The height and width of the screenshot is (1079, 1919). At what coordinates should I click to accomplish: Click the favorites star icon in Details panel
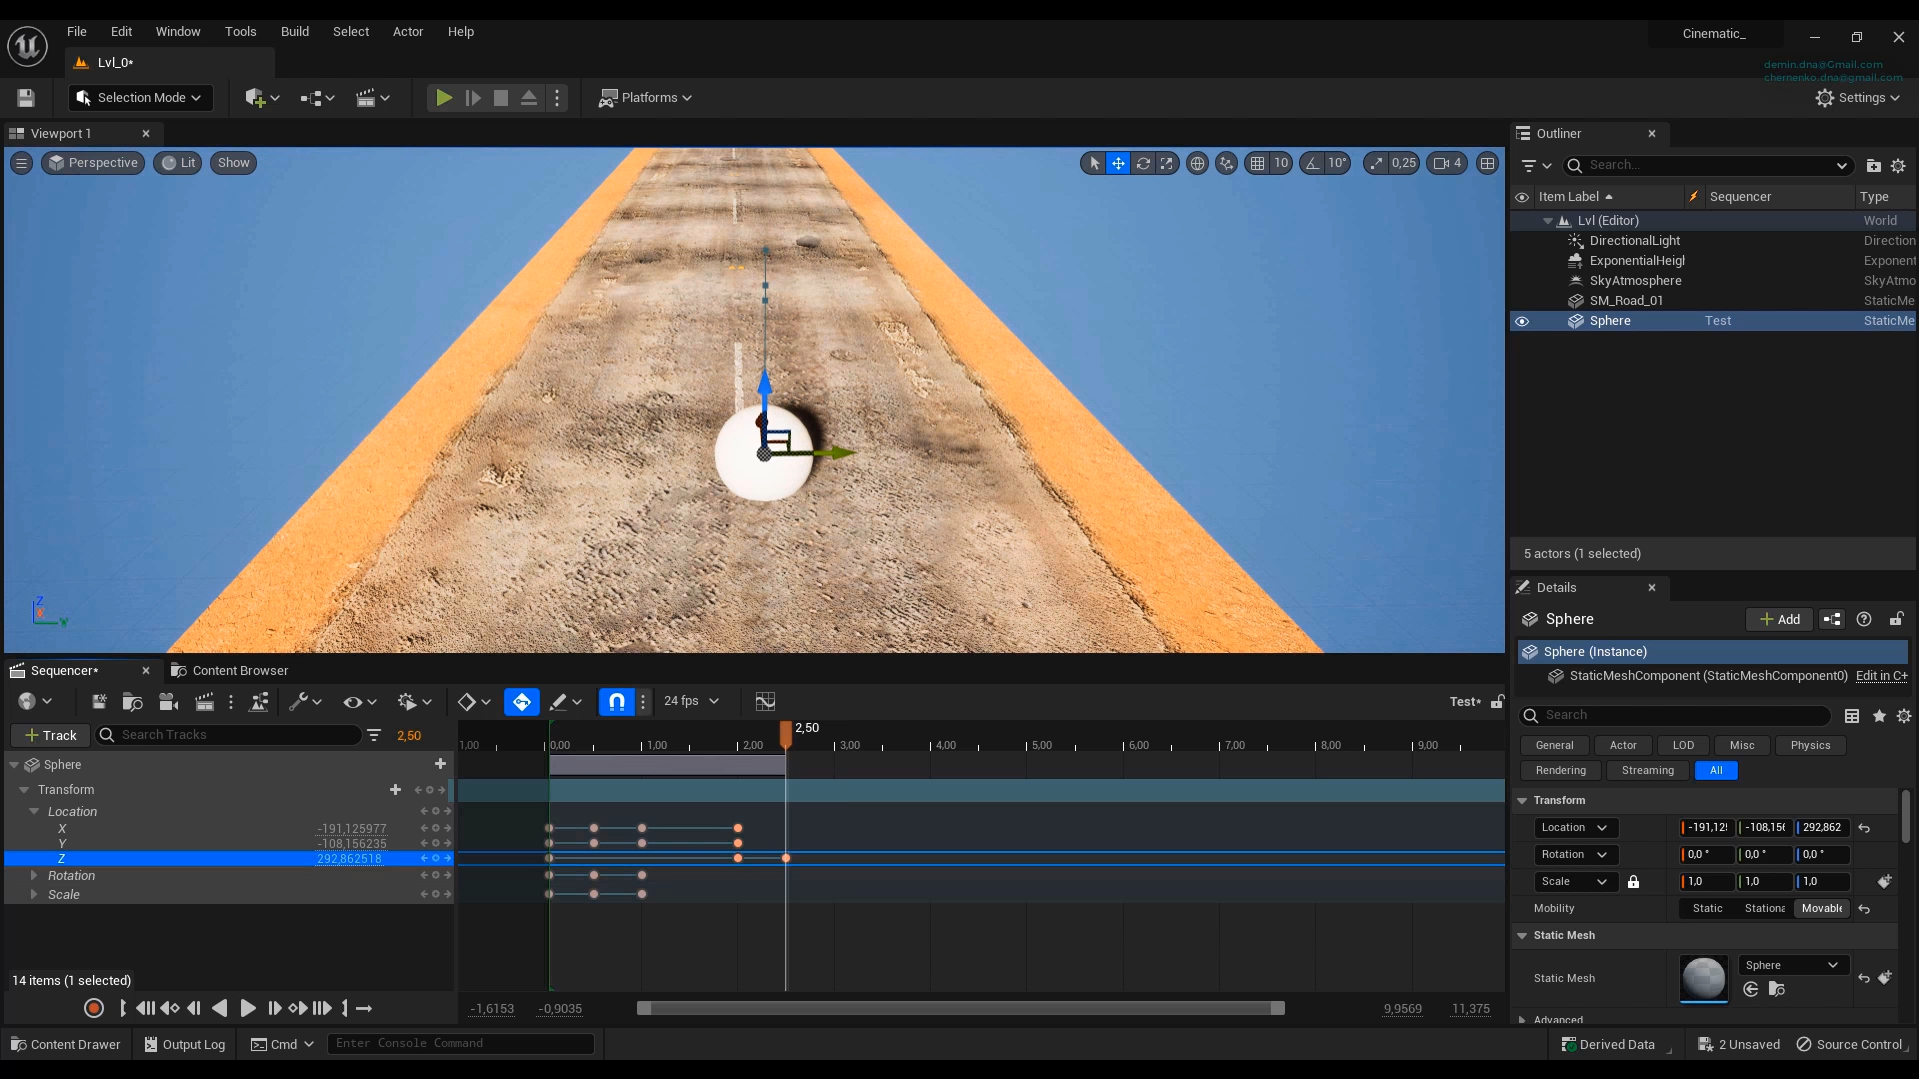(x=1879, y=716)
